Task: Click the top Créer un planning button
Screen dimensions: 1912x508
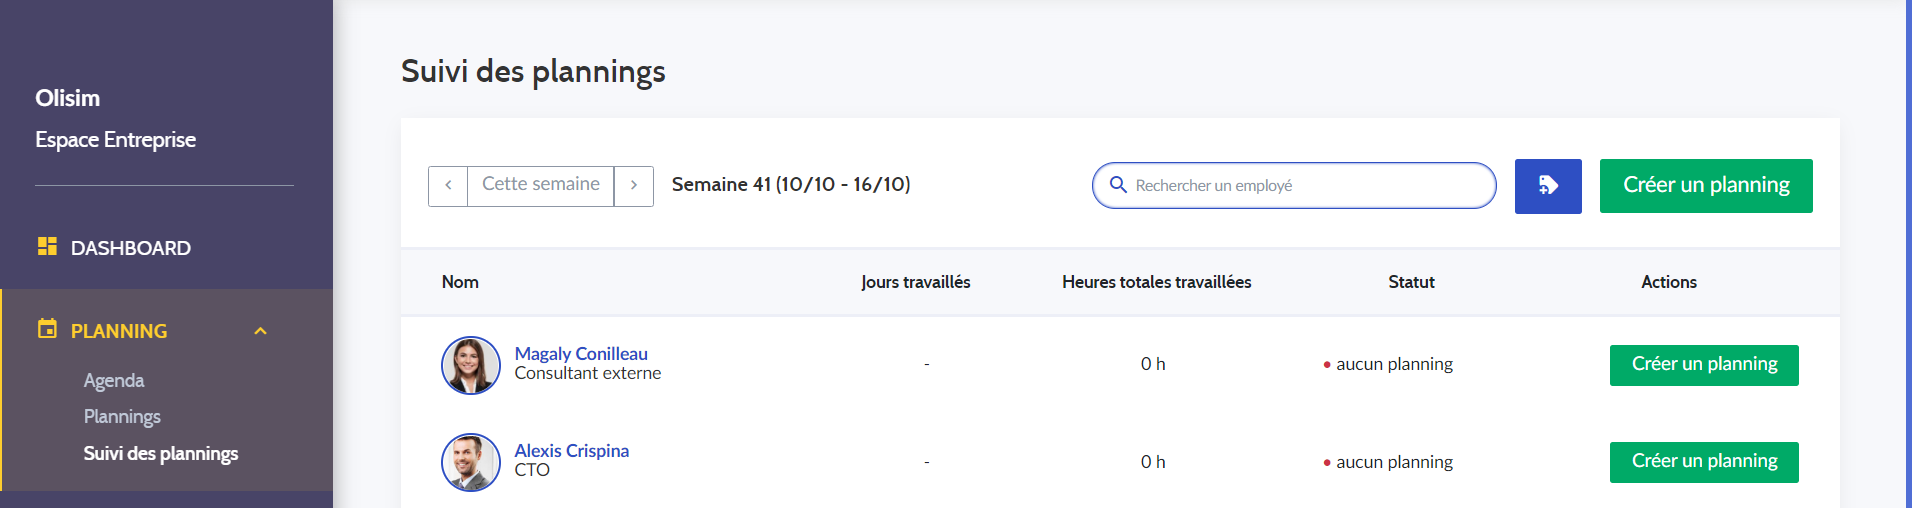Action: pyautogui.click(x=1706, y=186)
